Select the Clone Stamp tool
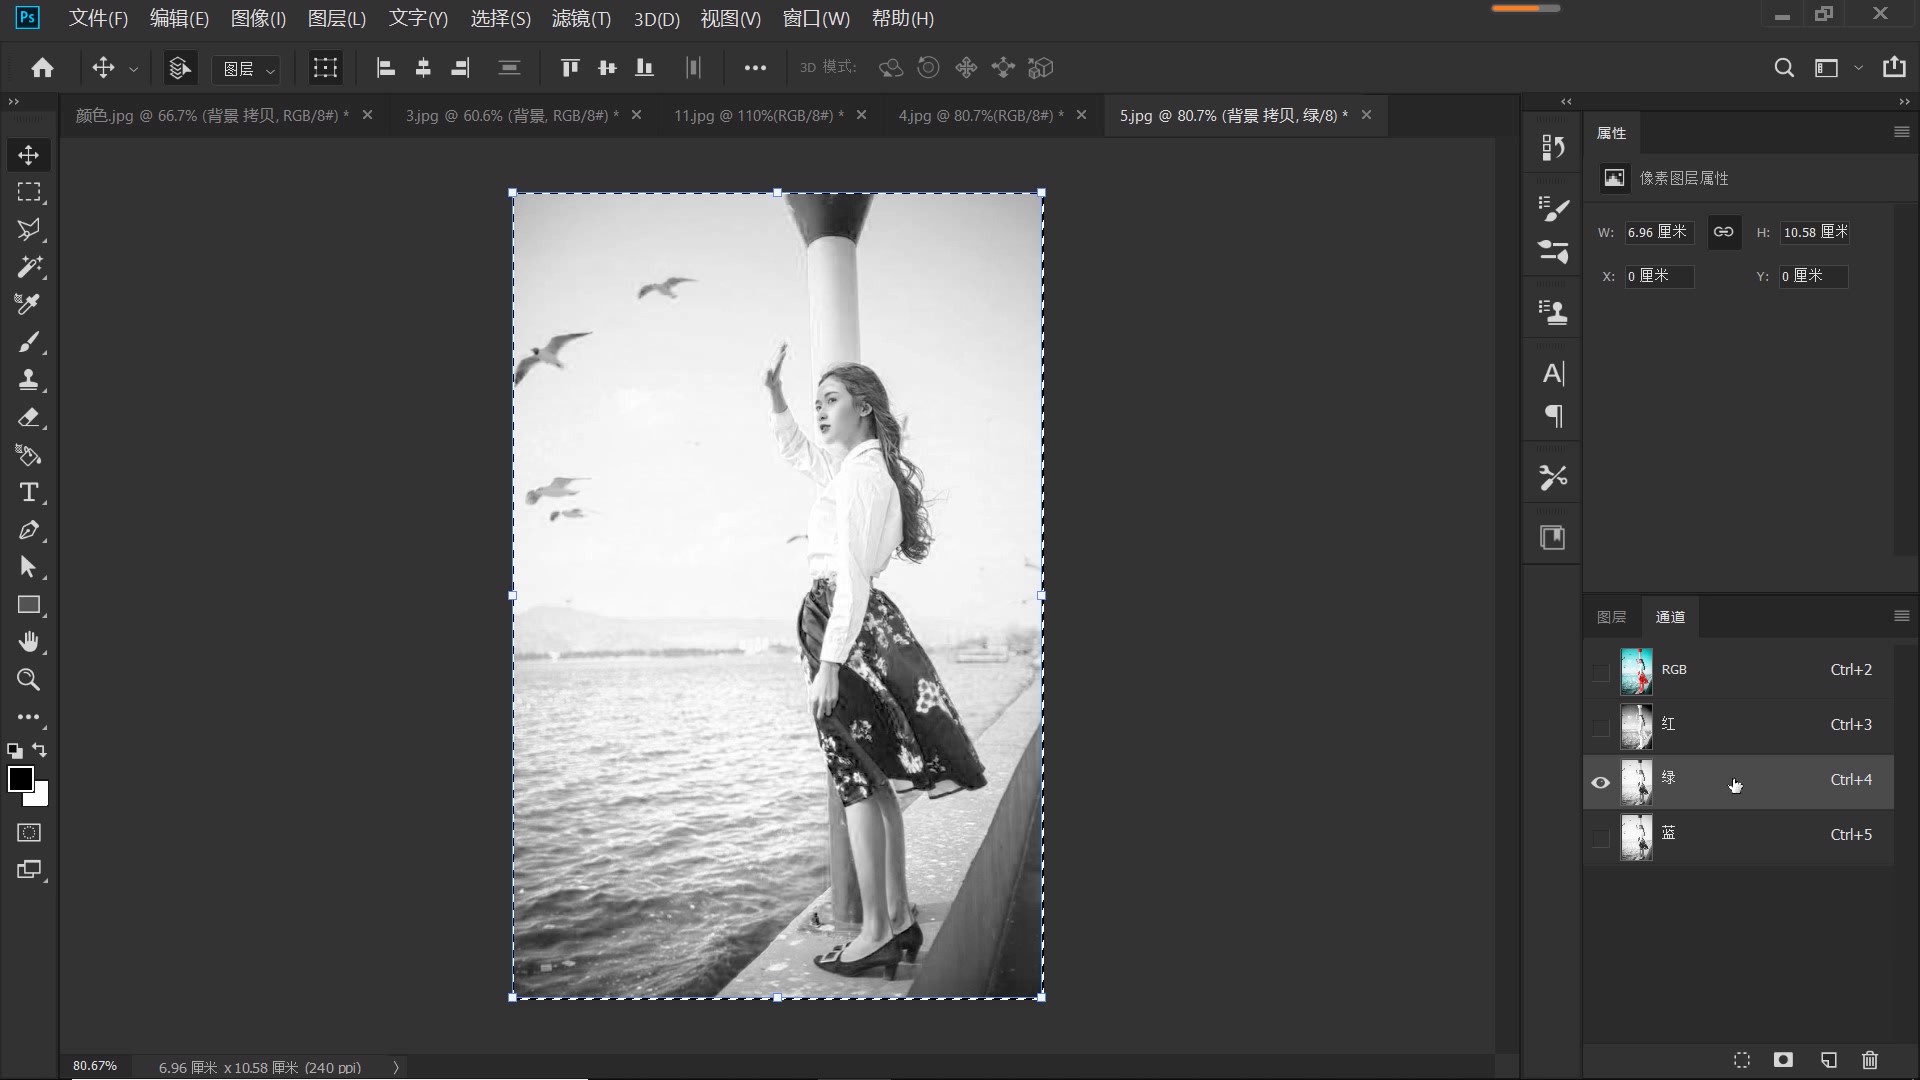This screenshot has width=1920, height=1080. pyautogui.click(x=28, y=380)
